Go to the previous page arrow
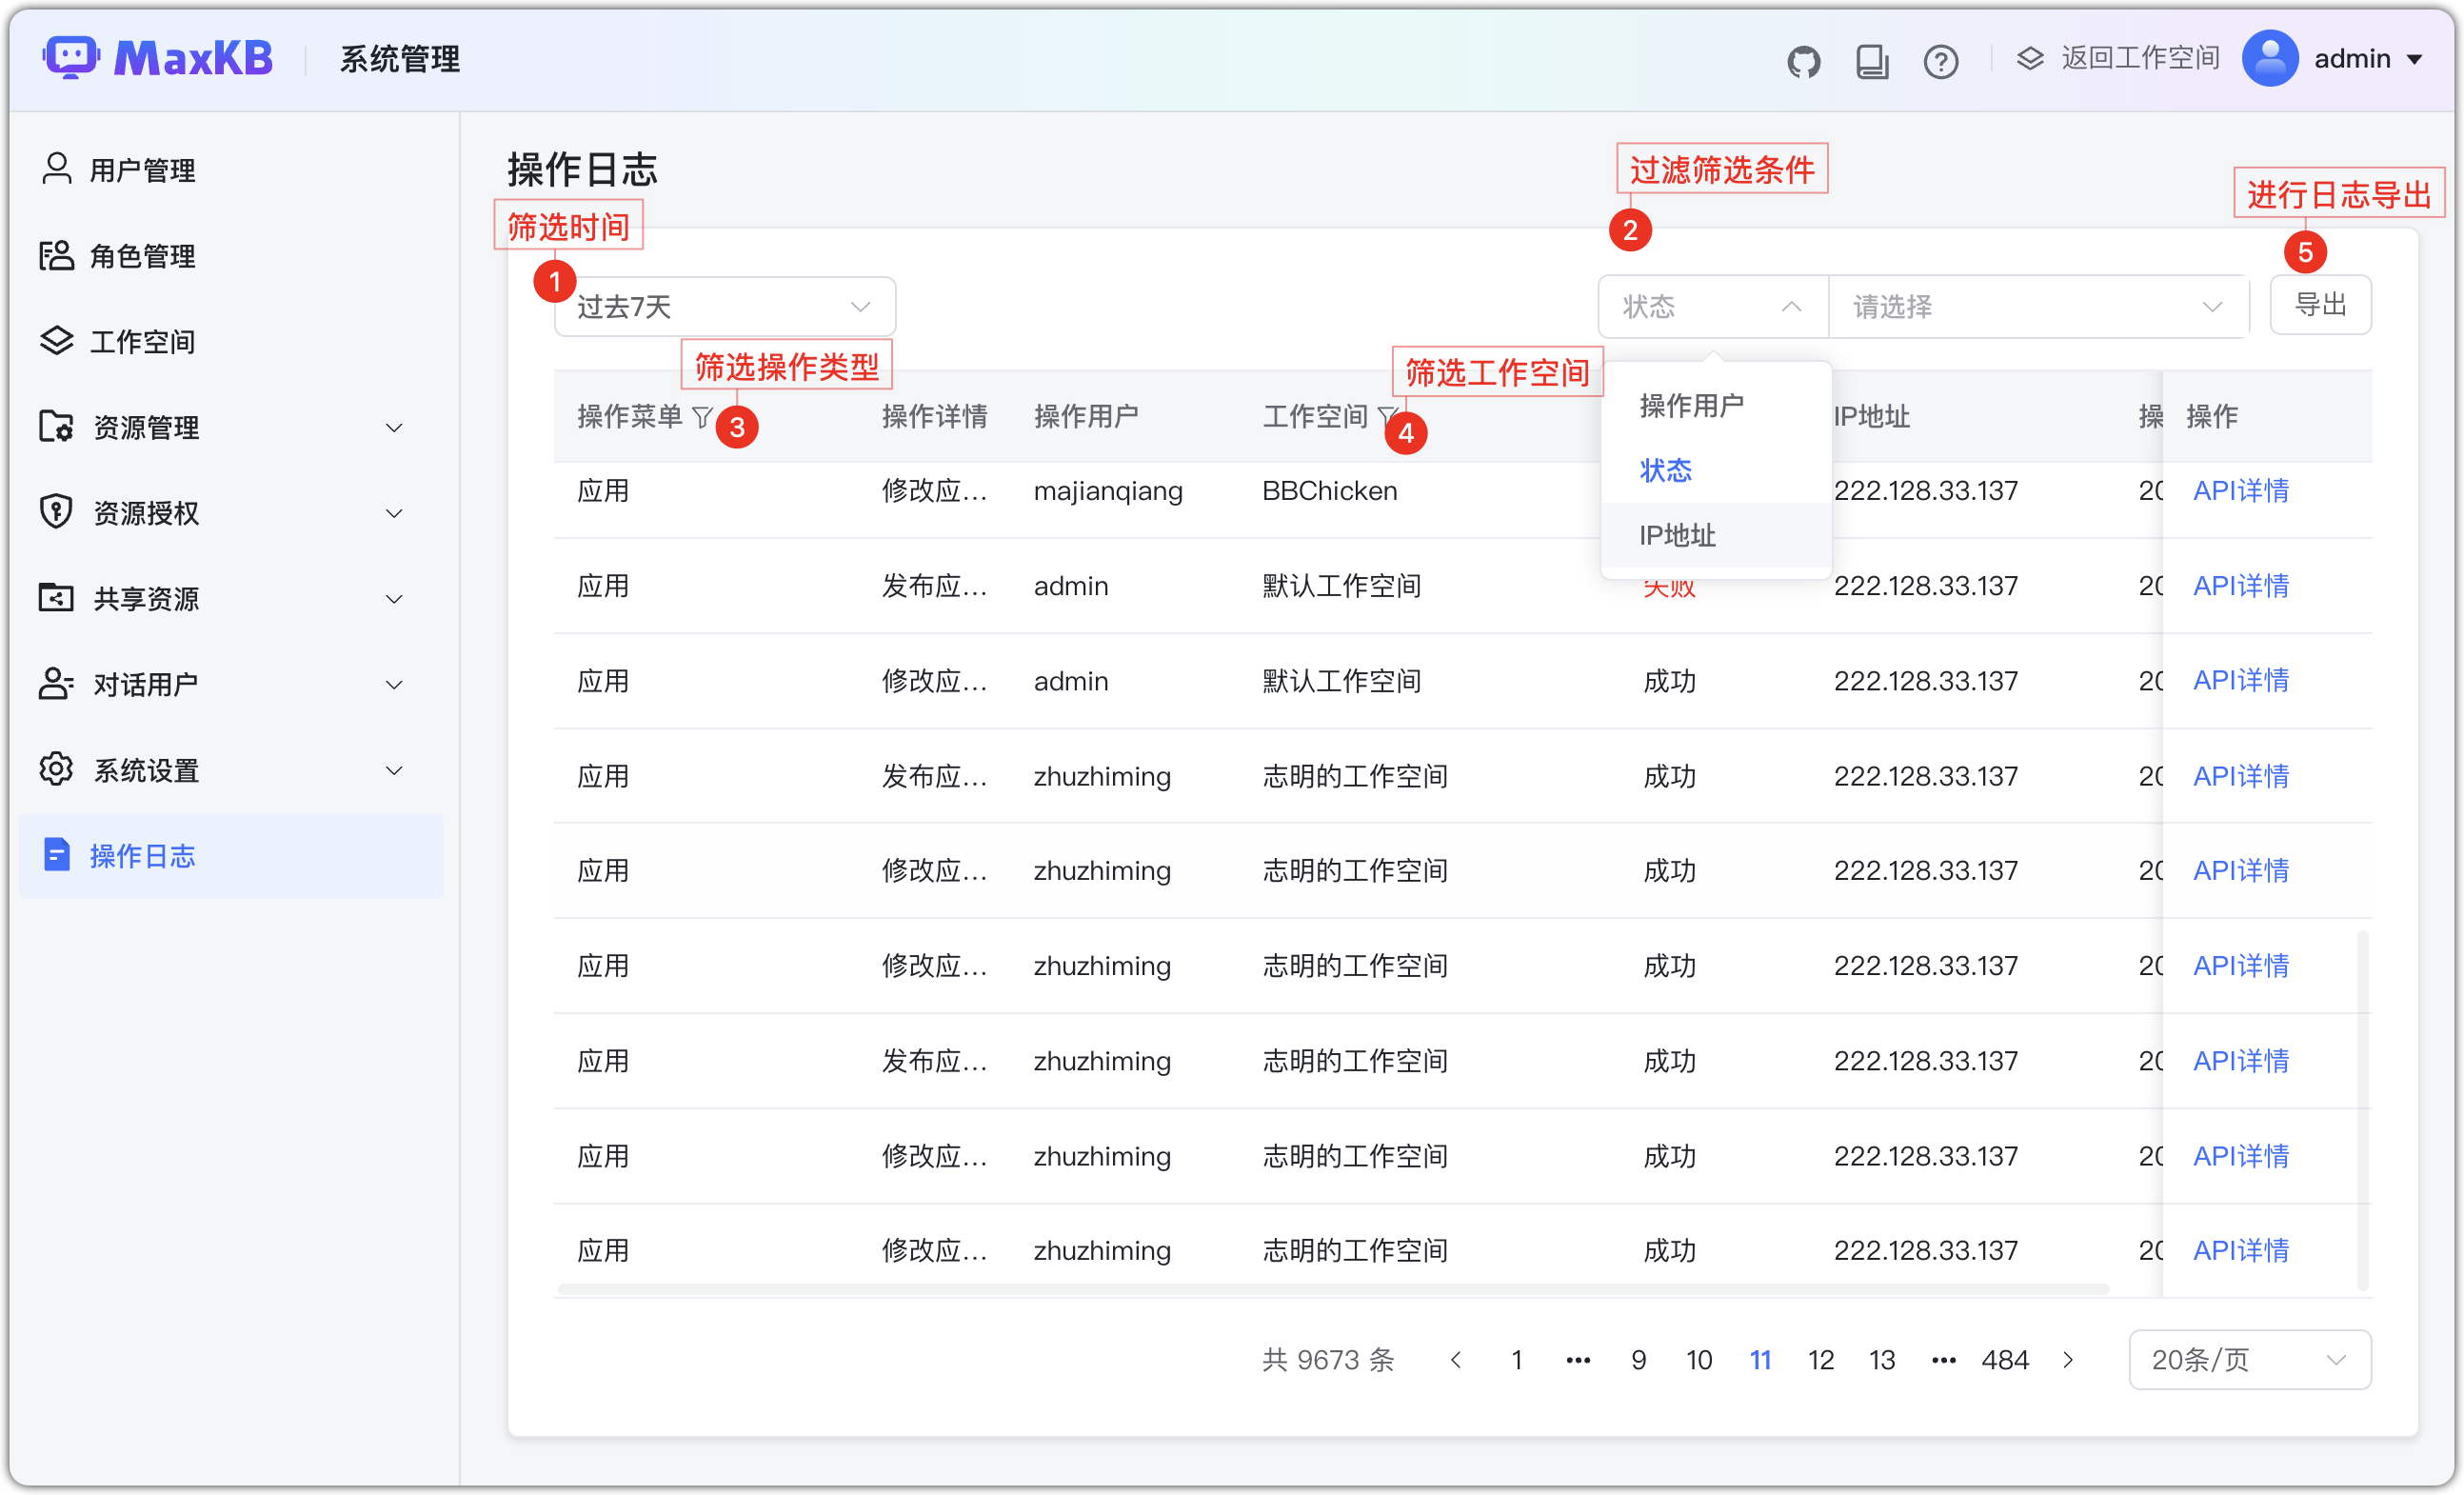This screenshot has height=1495, width=2464. click(x=1456, y=1360)
